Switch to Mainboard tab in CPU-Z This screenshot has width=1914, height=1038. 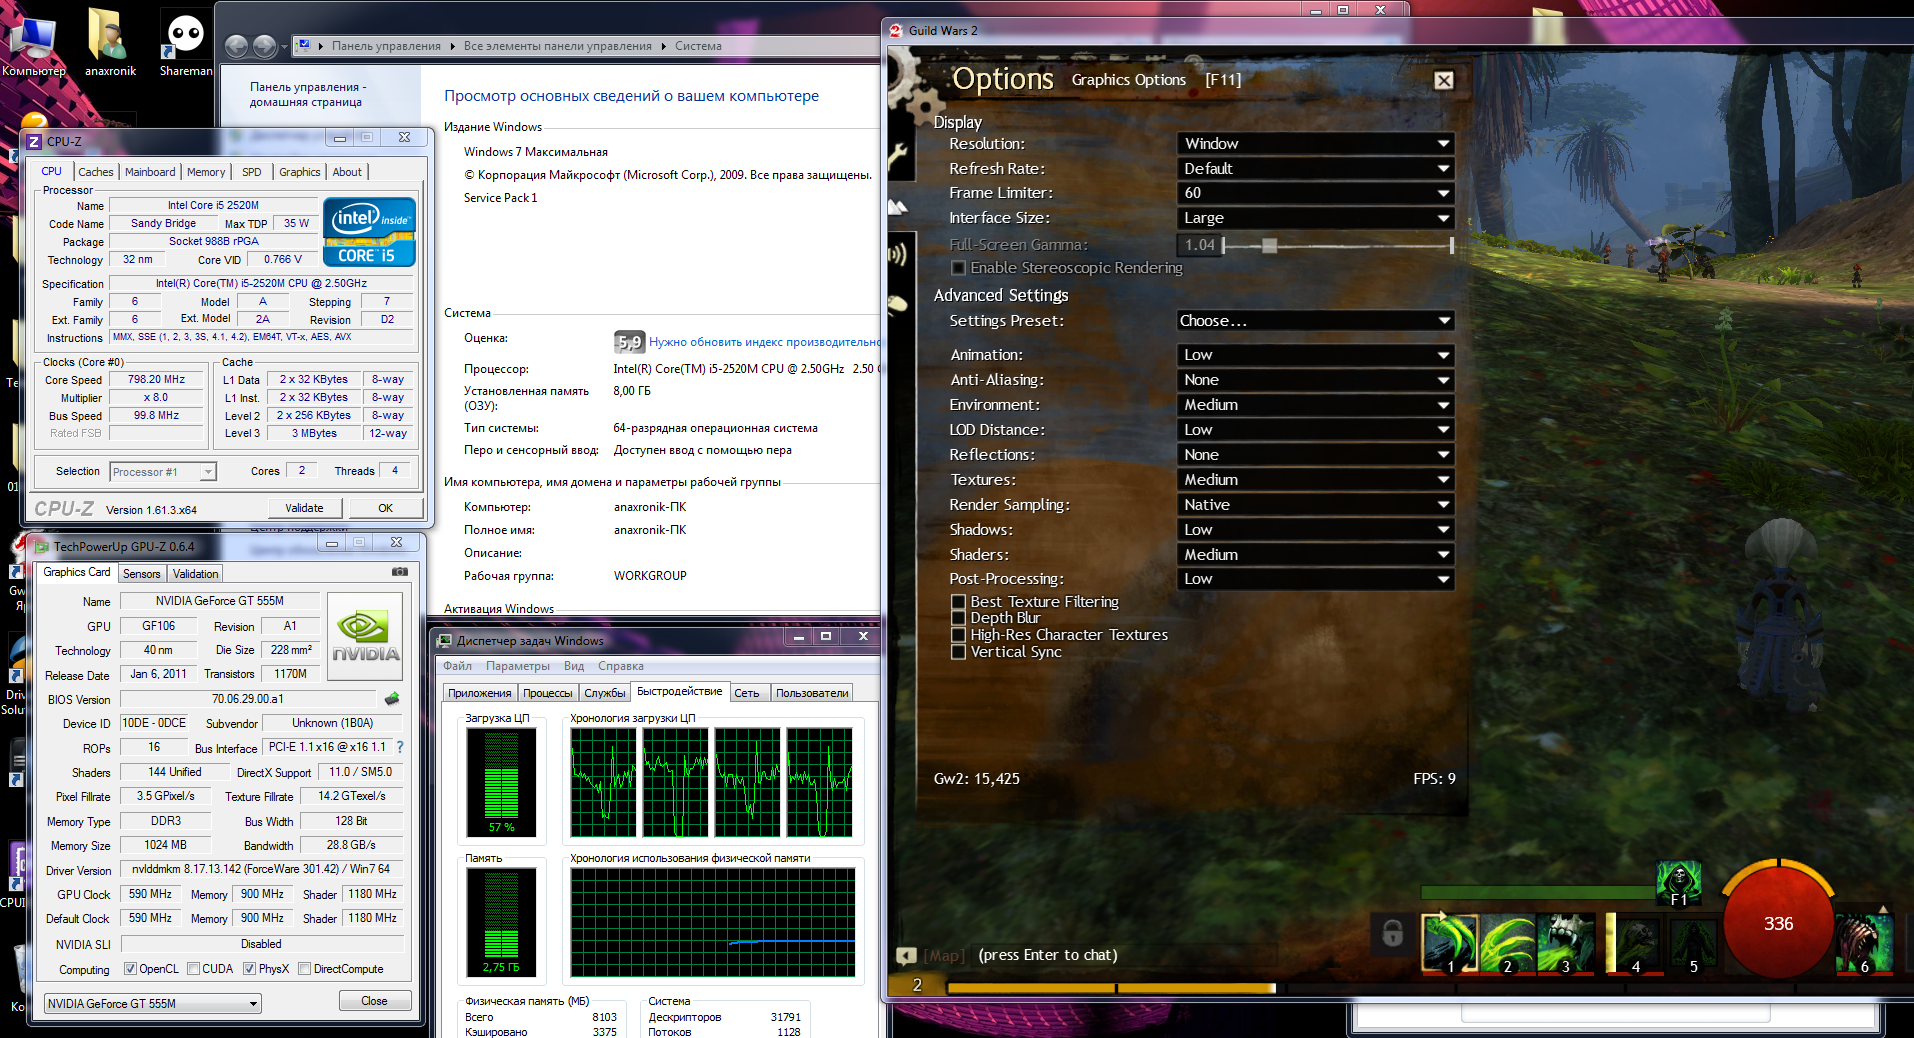click(x=150, y=172)
